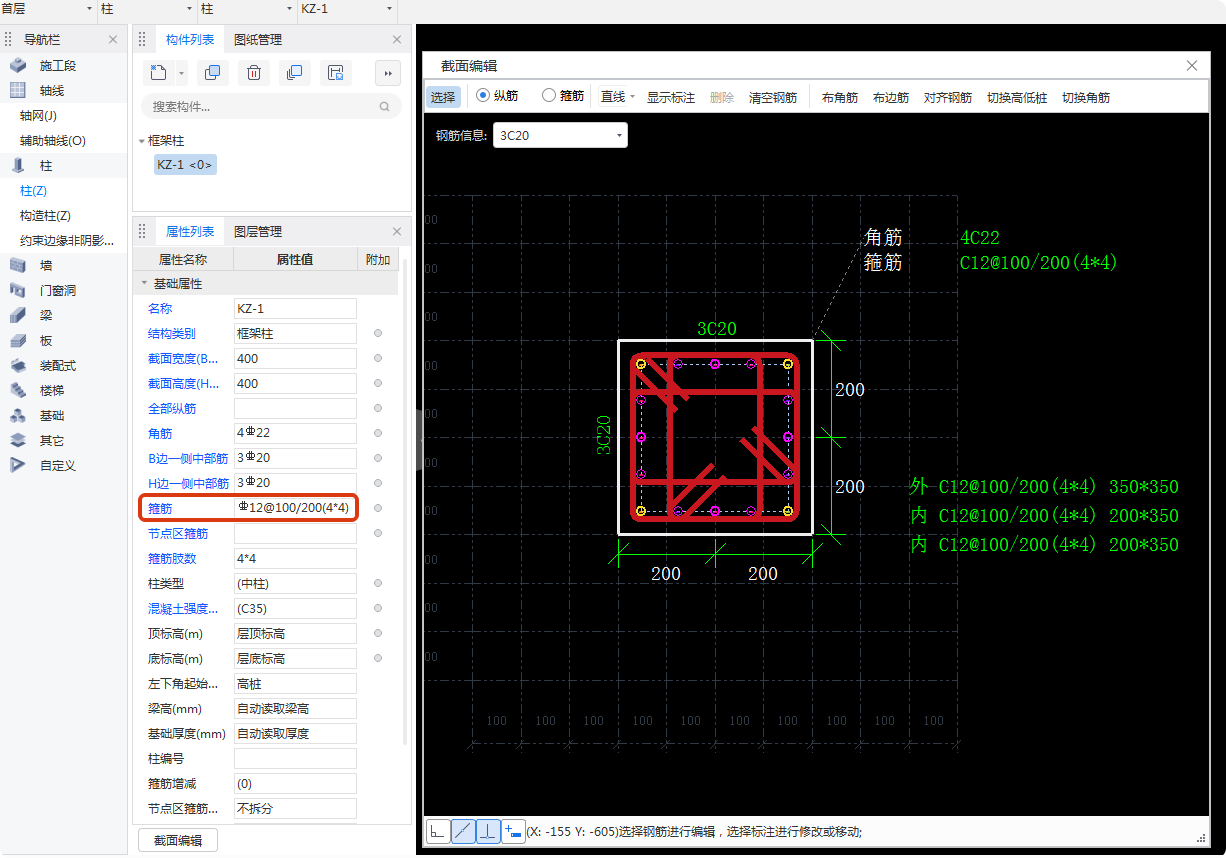The height and width of the screenshot is (858, 1226).
Task: Click the inter-layer copy stacked icon
Action: click(x=294, y=72)
